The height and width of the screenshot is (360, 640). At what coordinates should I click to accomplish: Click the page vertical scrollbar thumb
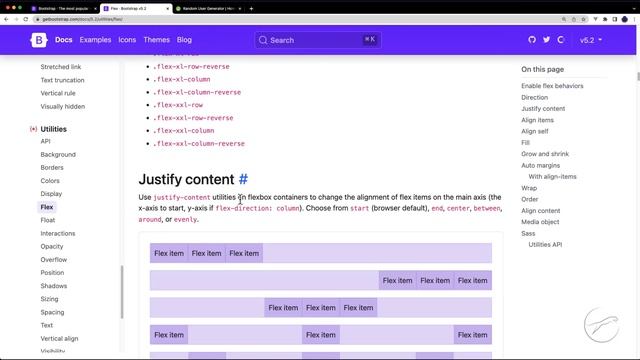coord(638,77)
